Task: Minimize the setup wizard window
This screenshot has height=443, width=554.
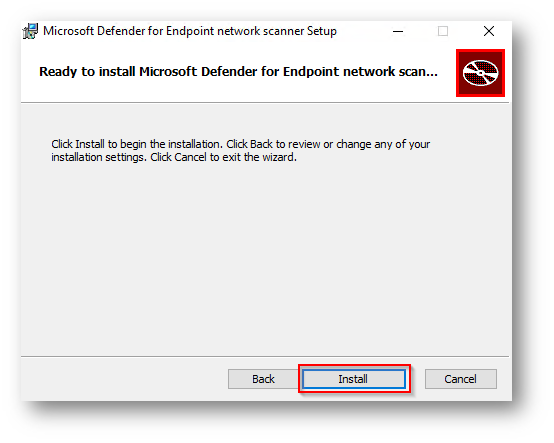Action: [398, 31]
